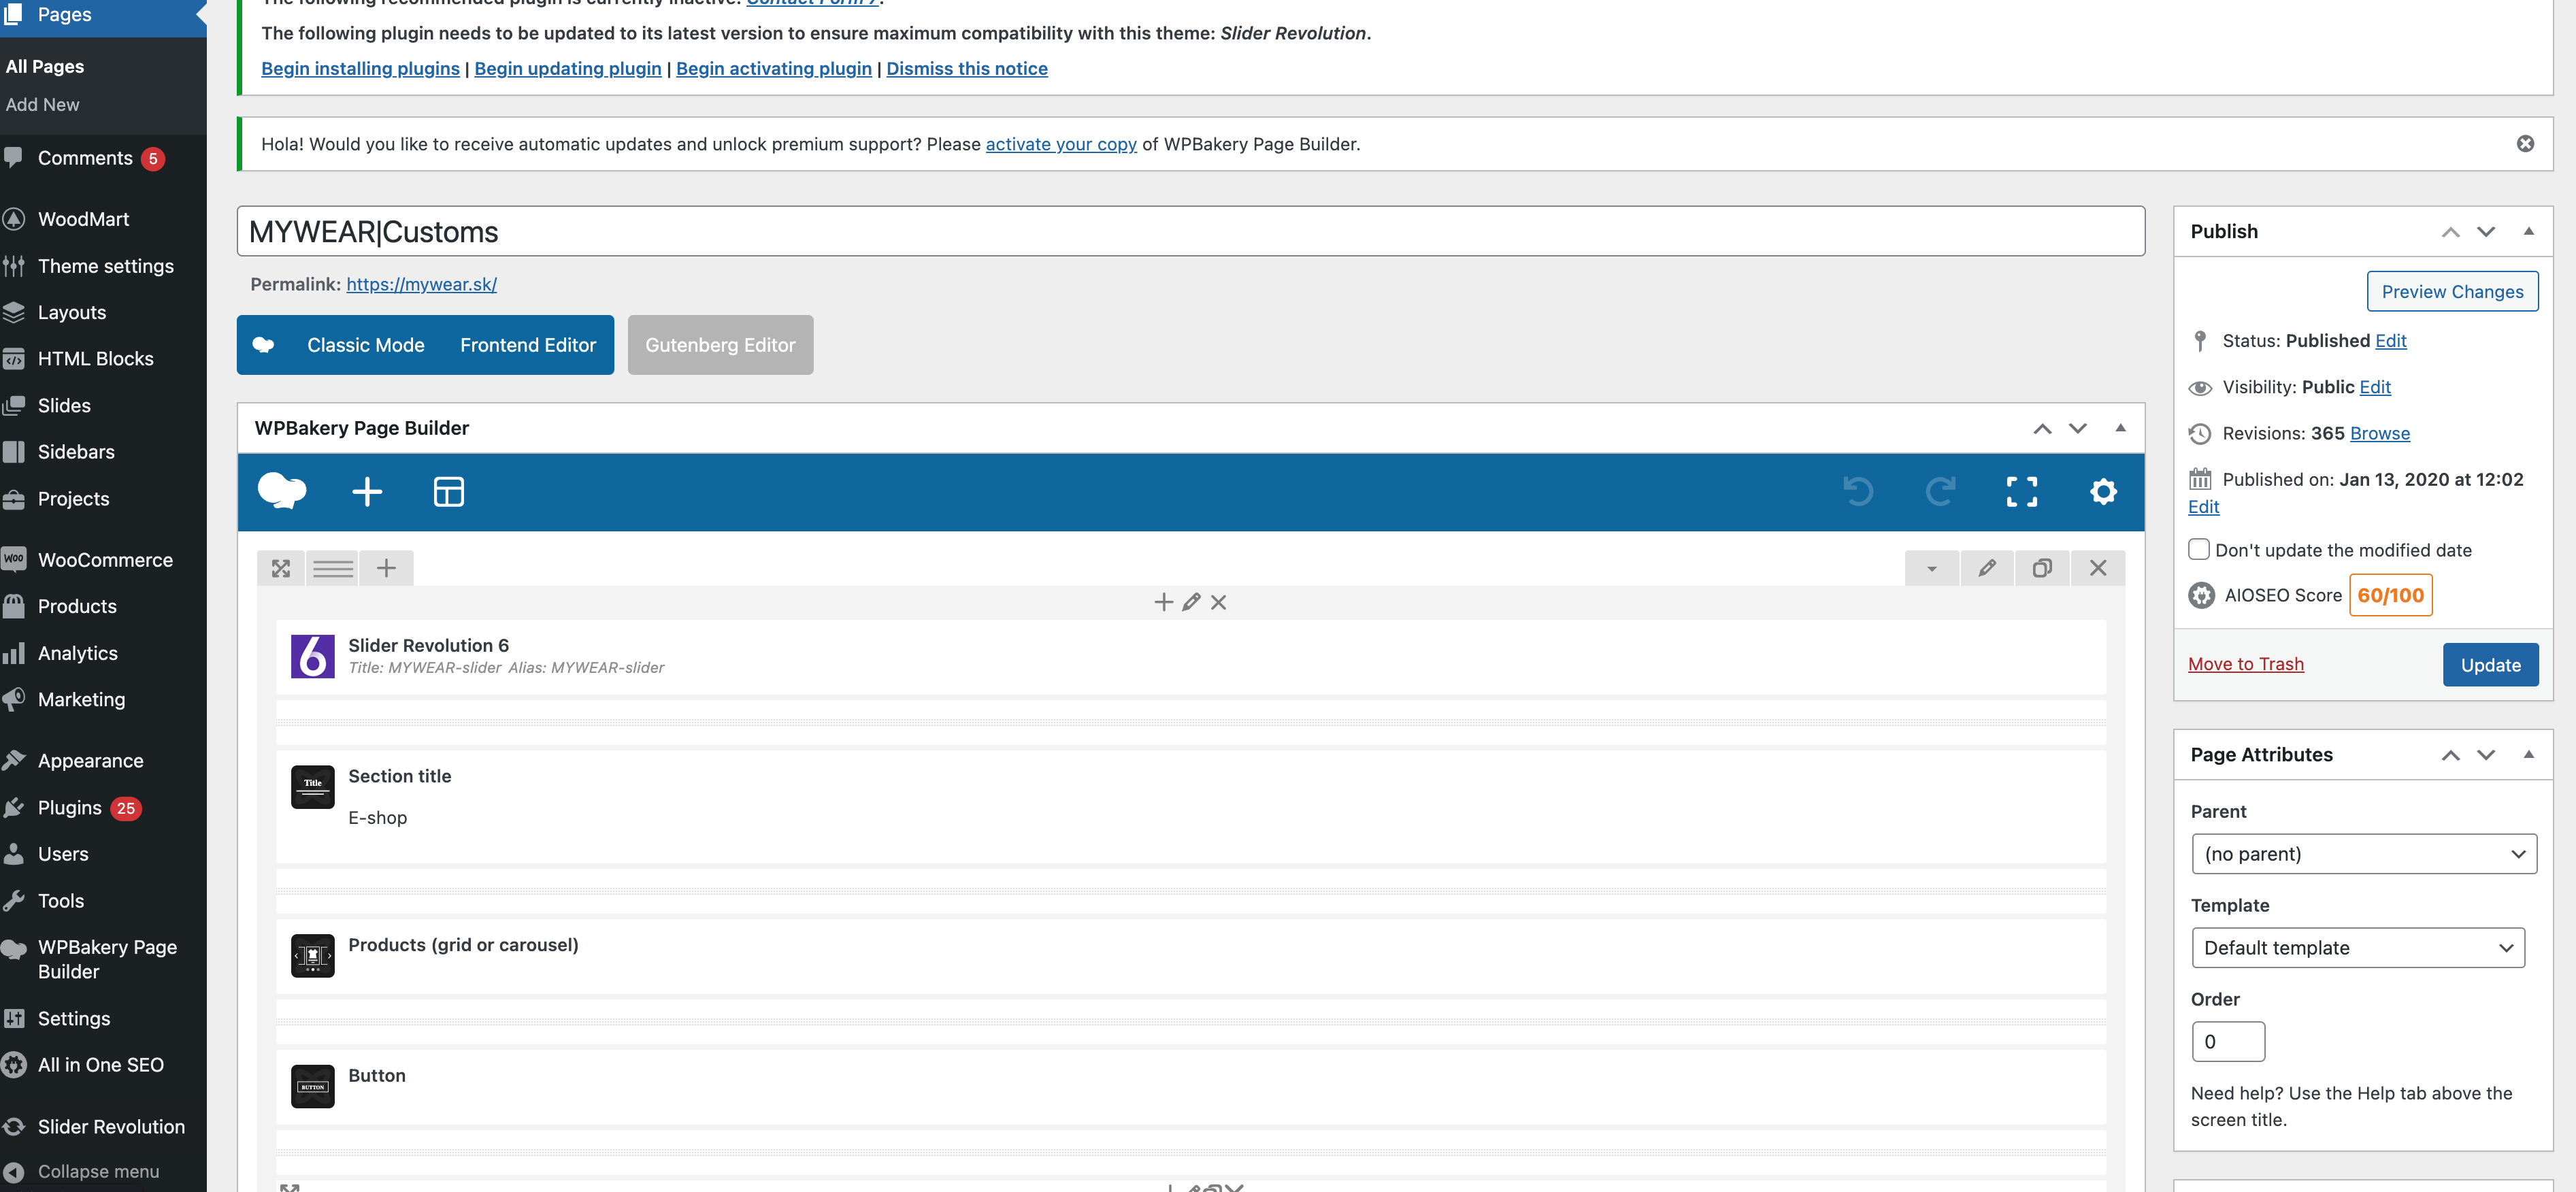
Task: Dismiss the WPBakery activation notice
Action: [x=2525, y=143]
